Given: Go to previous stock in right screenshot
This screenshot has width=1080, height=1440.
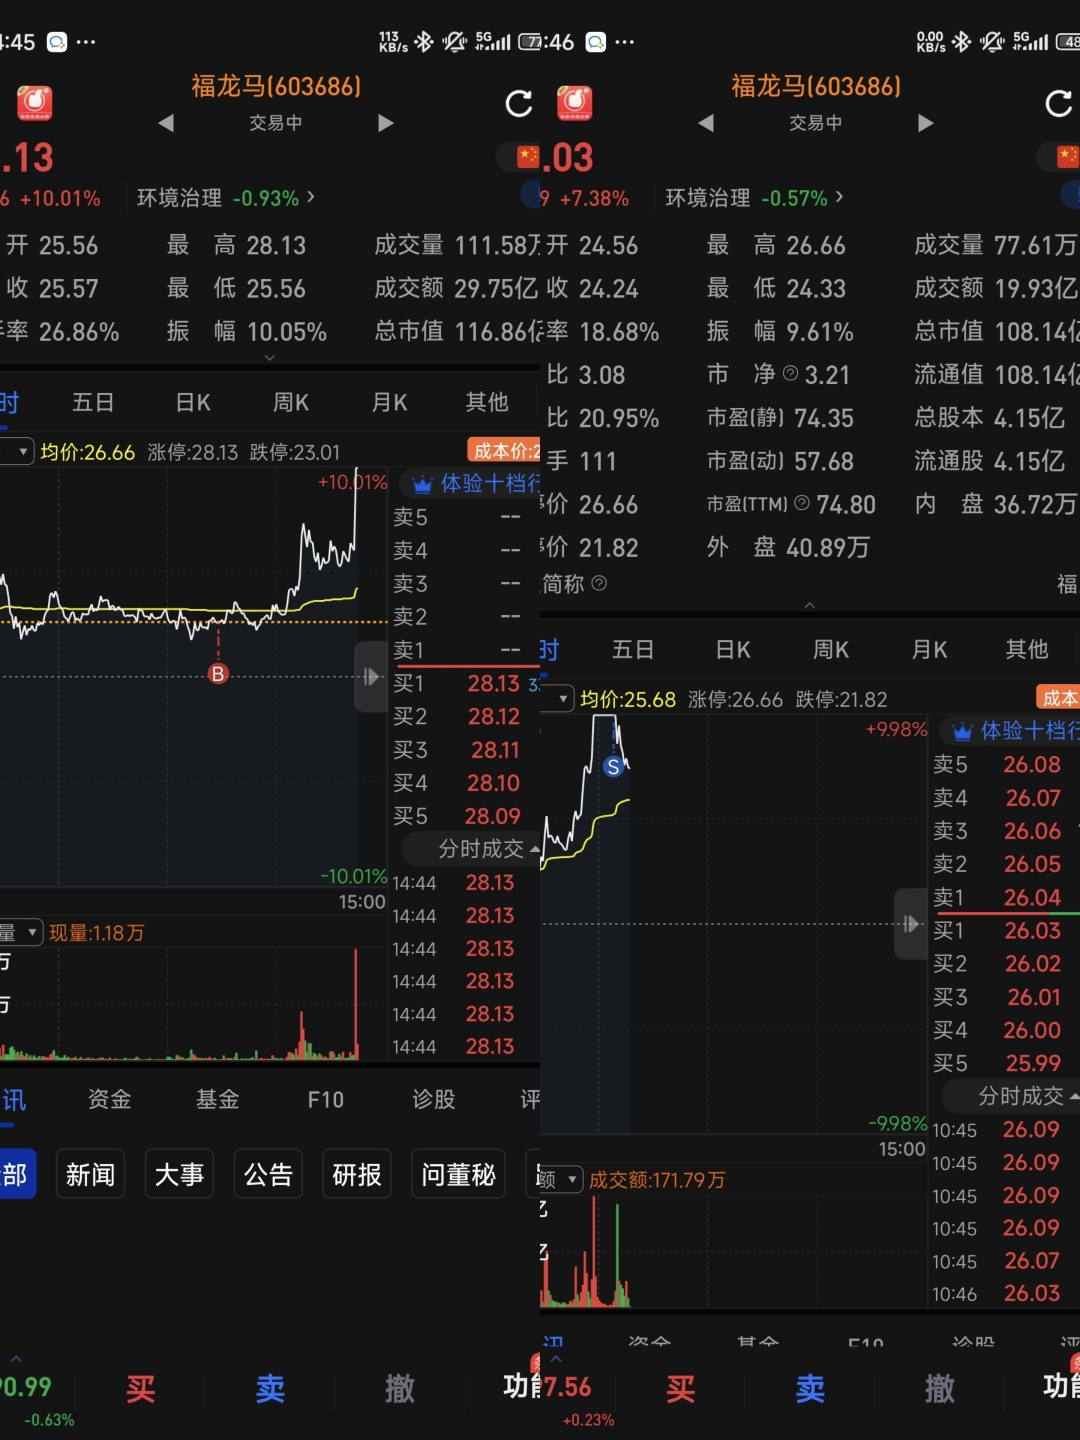Looking at the screenshot, I should coord(706,123).
